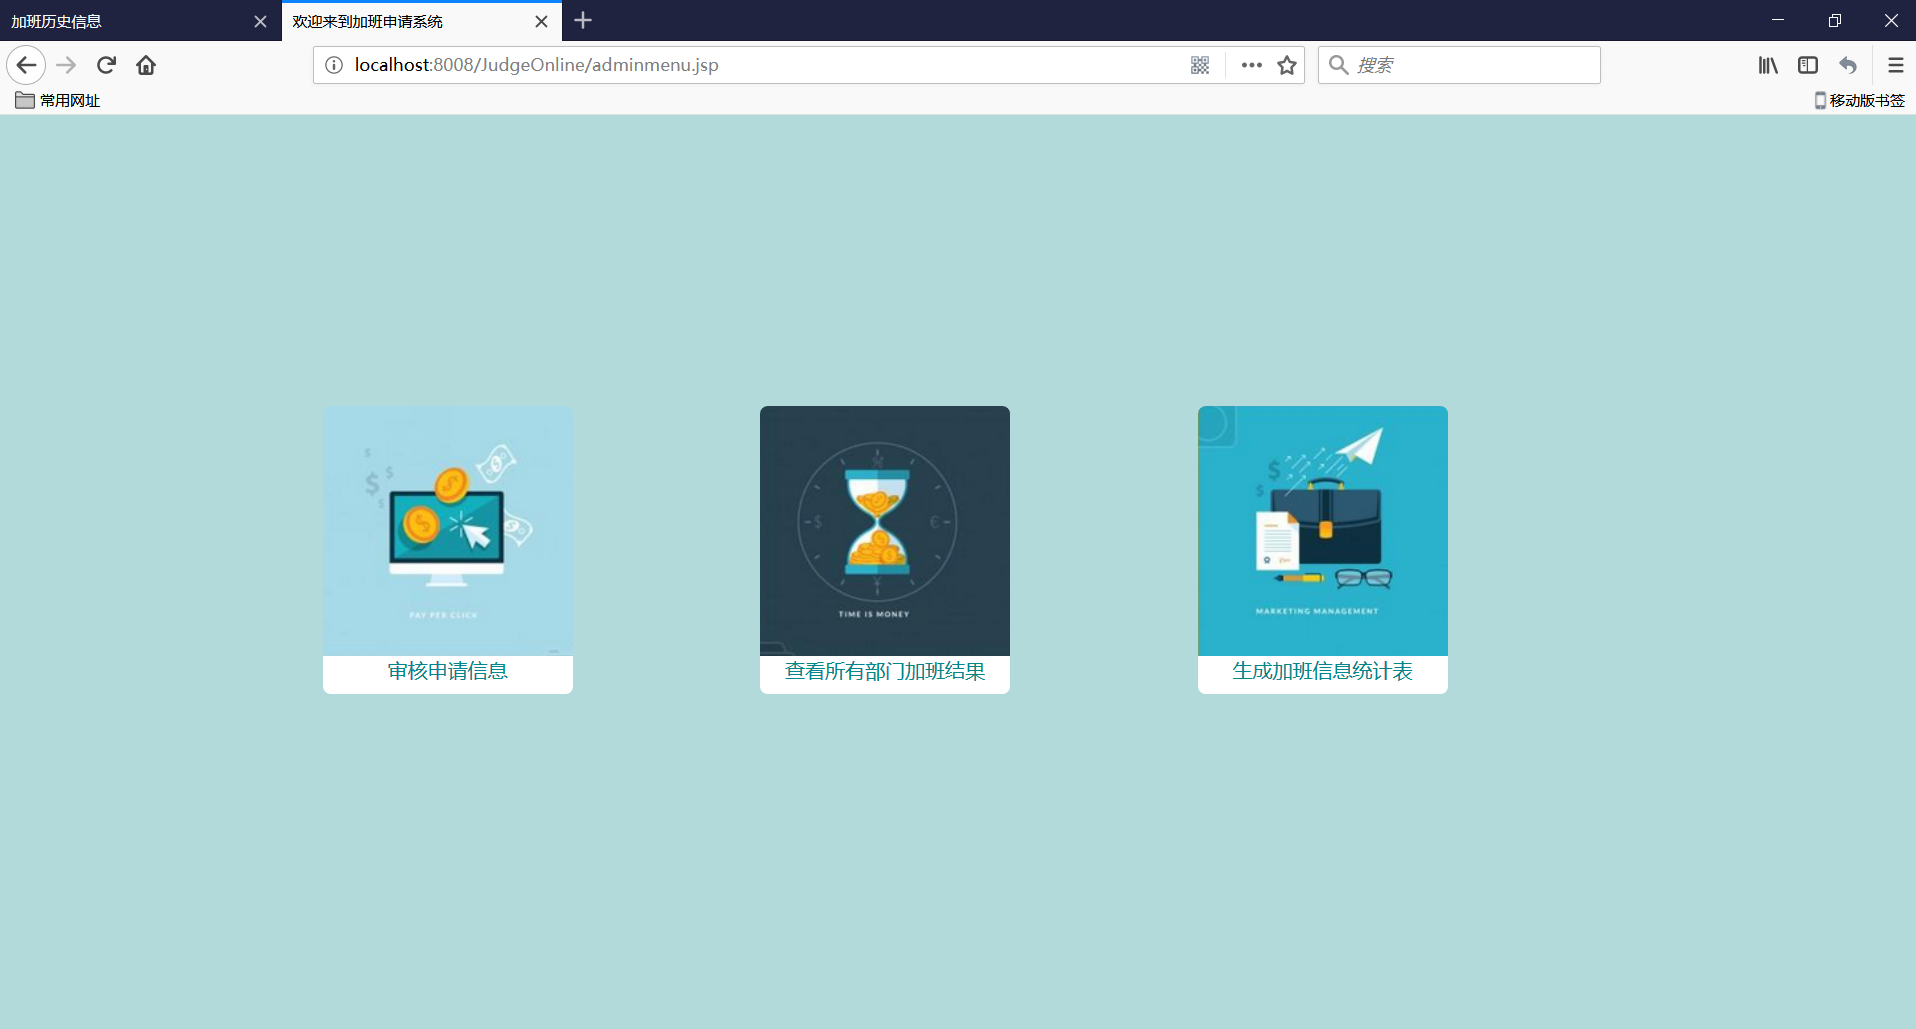Open the page actions three-dot menu
This screenshot has height=1029, width=1916.
[1251, 65]
